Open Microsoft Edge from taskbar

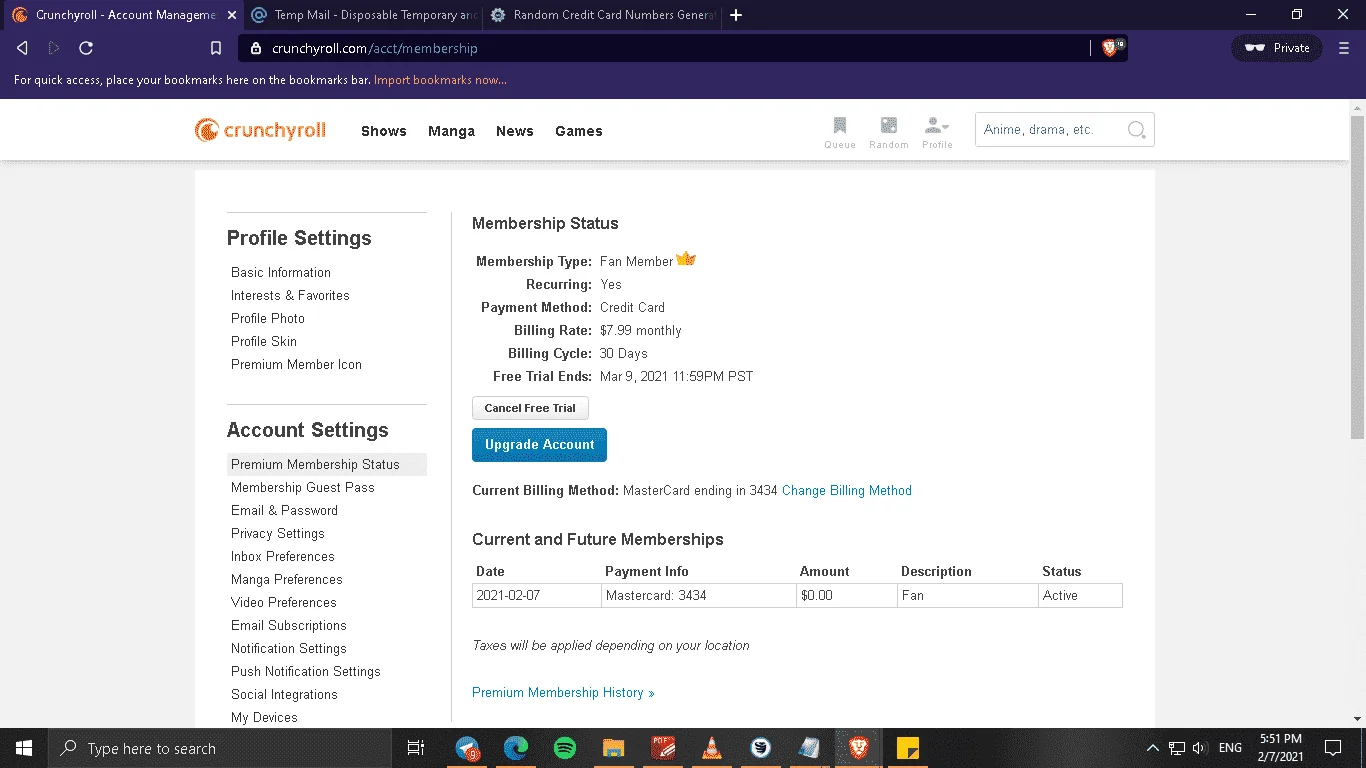pyautogui.click(x=516, y=748)
